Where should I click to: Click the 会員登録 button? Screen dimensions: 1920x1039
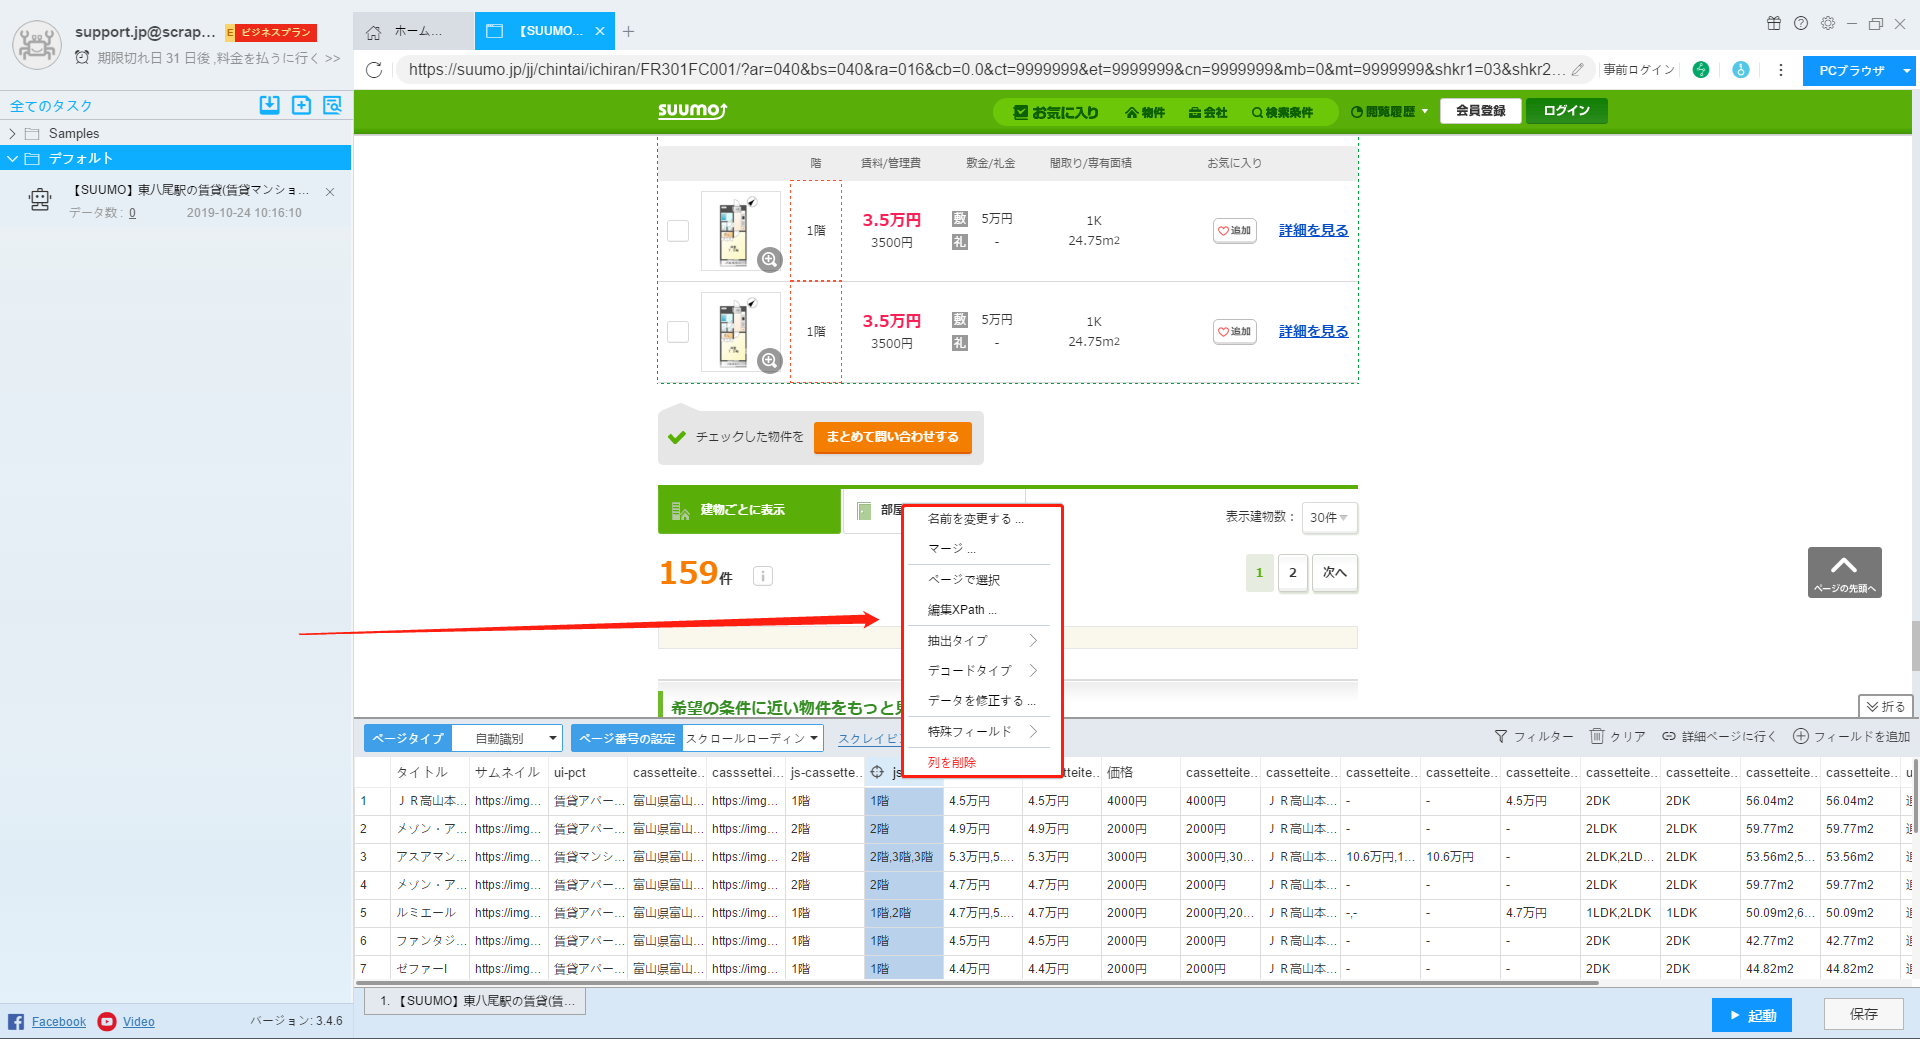tap(1480, 111)
